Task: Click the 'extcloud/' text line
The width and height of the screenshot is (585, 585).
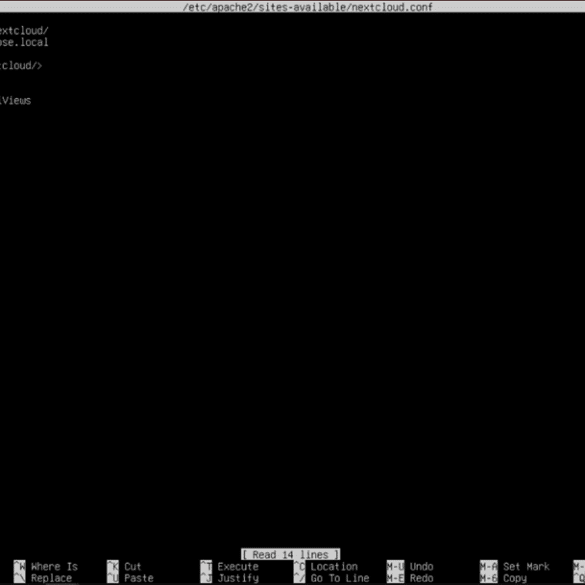Action: [24, 31]
